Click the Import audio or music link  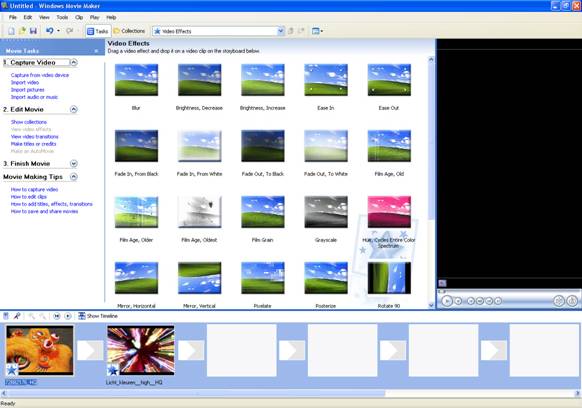[x=34, y=97]
